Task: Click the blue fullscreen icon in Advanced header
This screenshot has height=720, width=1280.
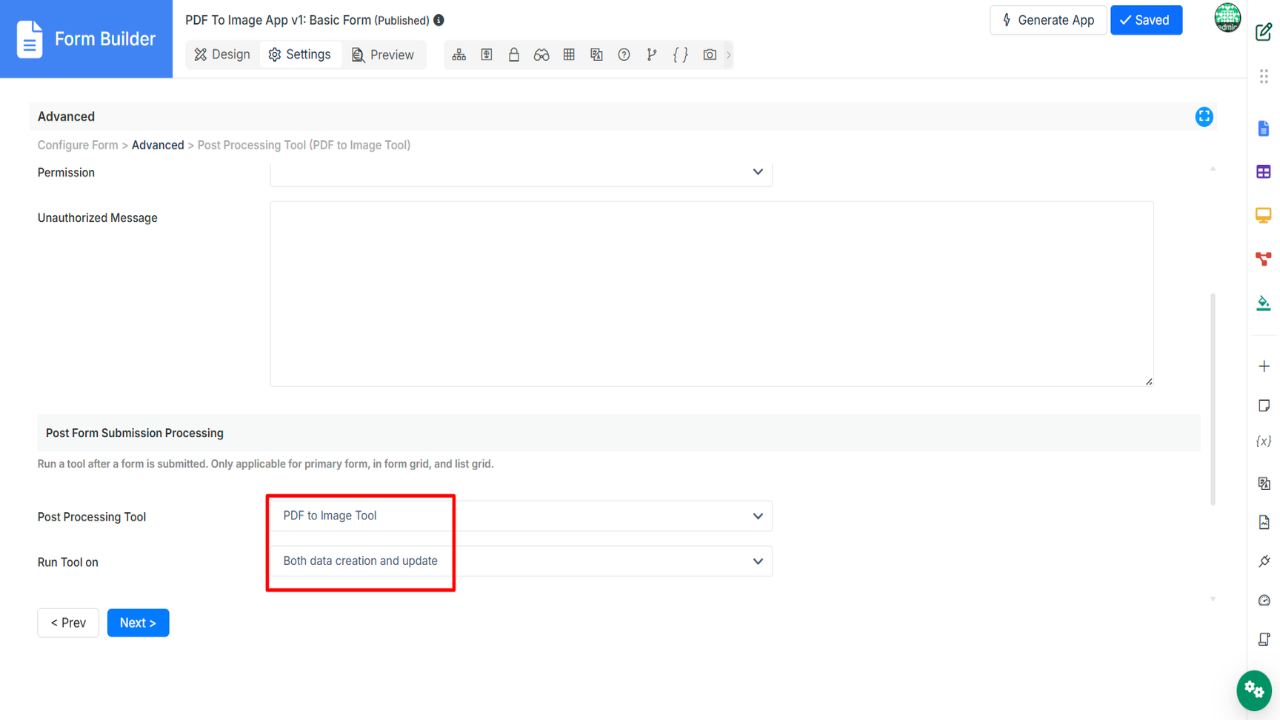Action: coord(1204,117)
